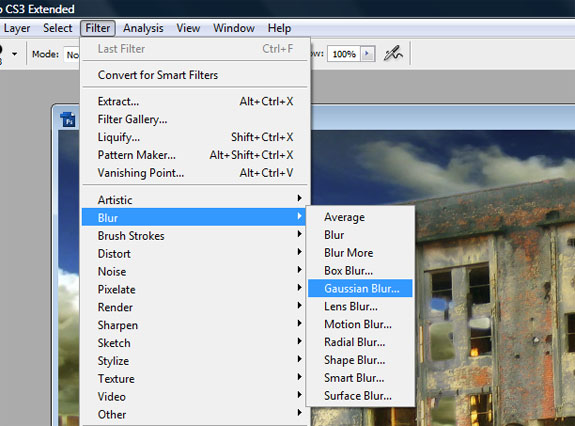575x426 pixels.
Task: Expand the Pixelate submenu
Action: (x=195, y=290)
